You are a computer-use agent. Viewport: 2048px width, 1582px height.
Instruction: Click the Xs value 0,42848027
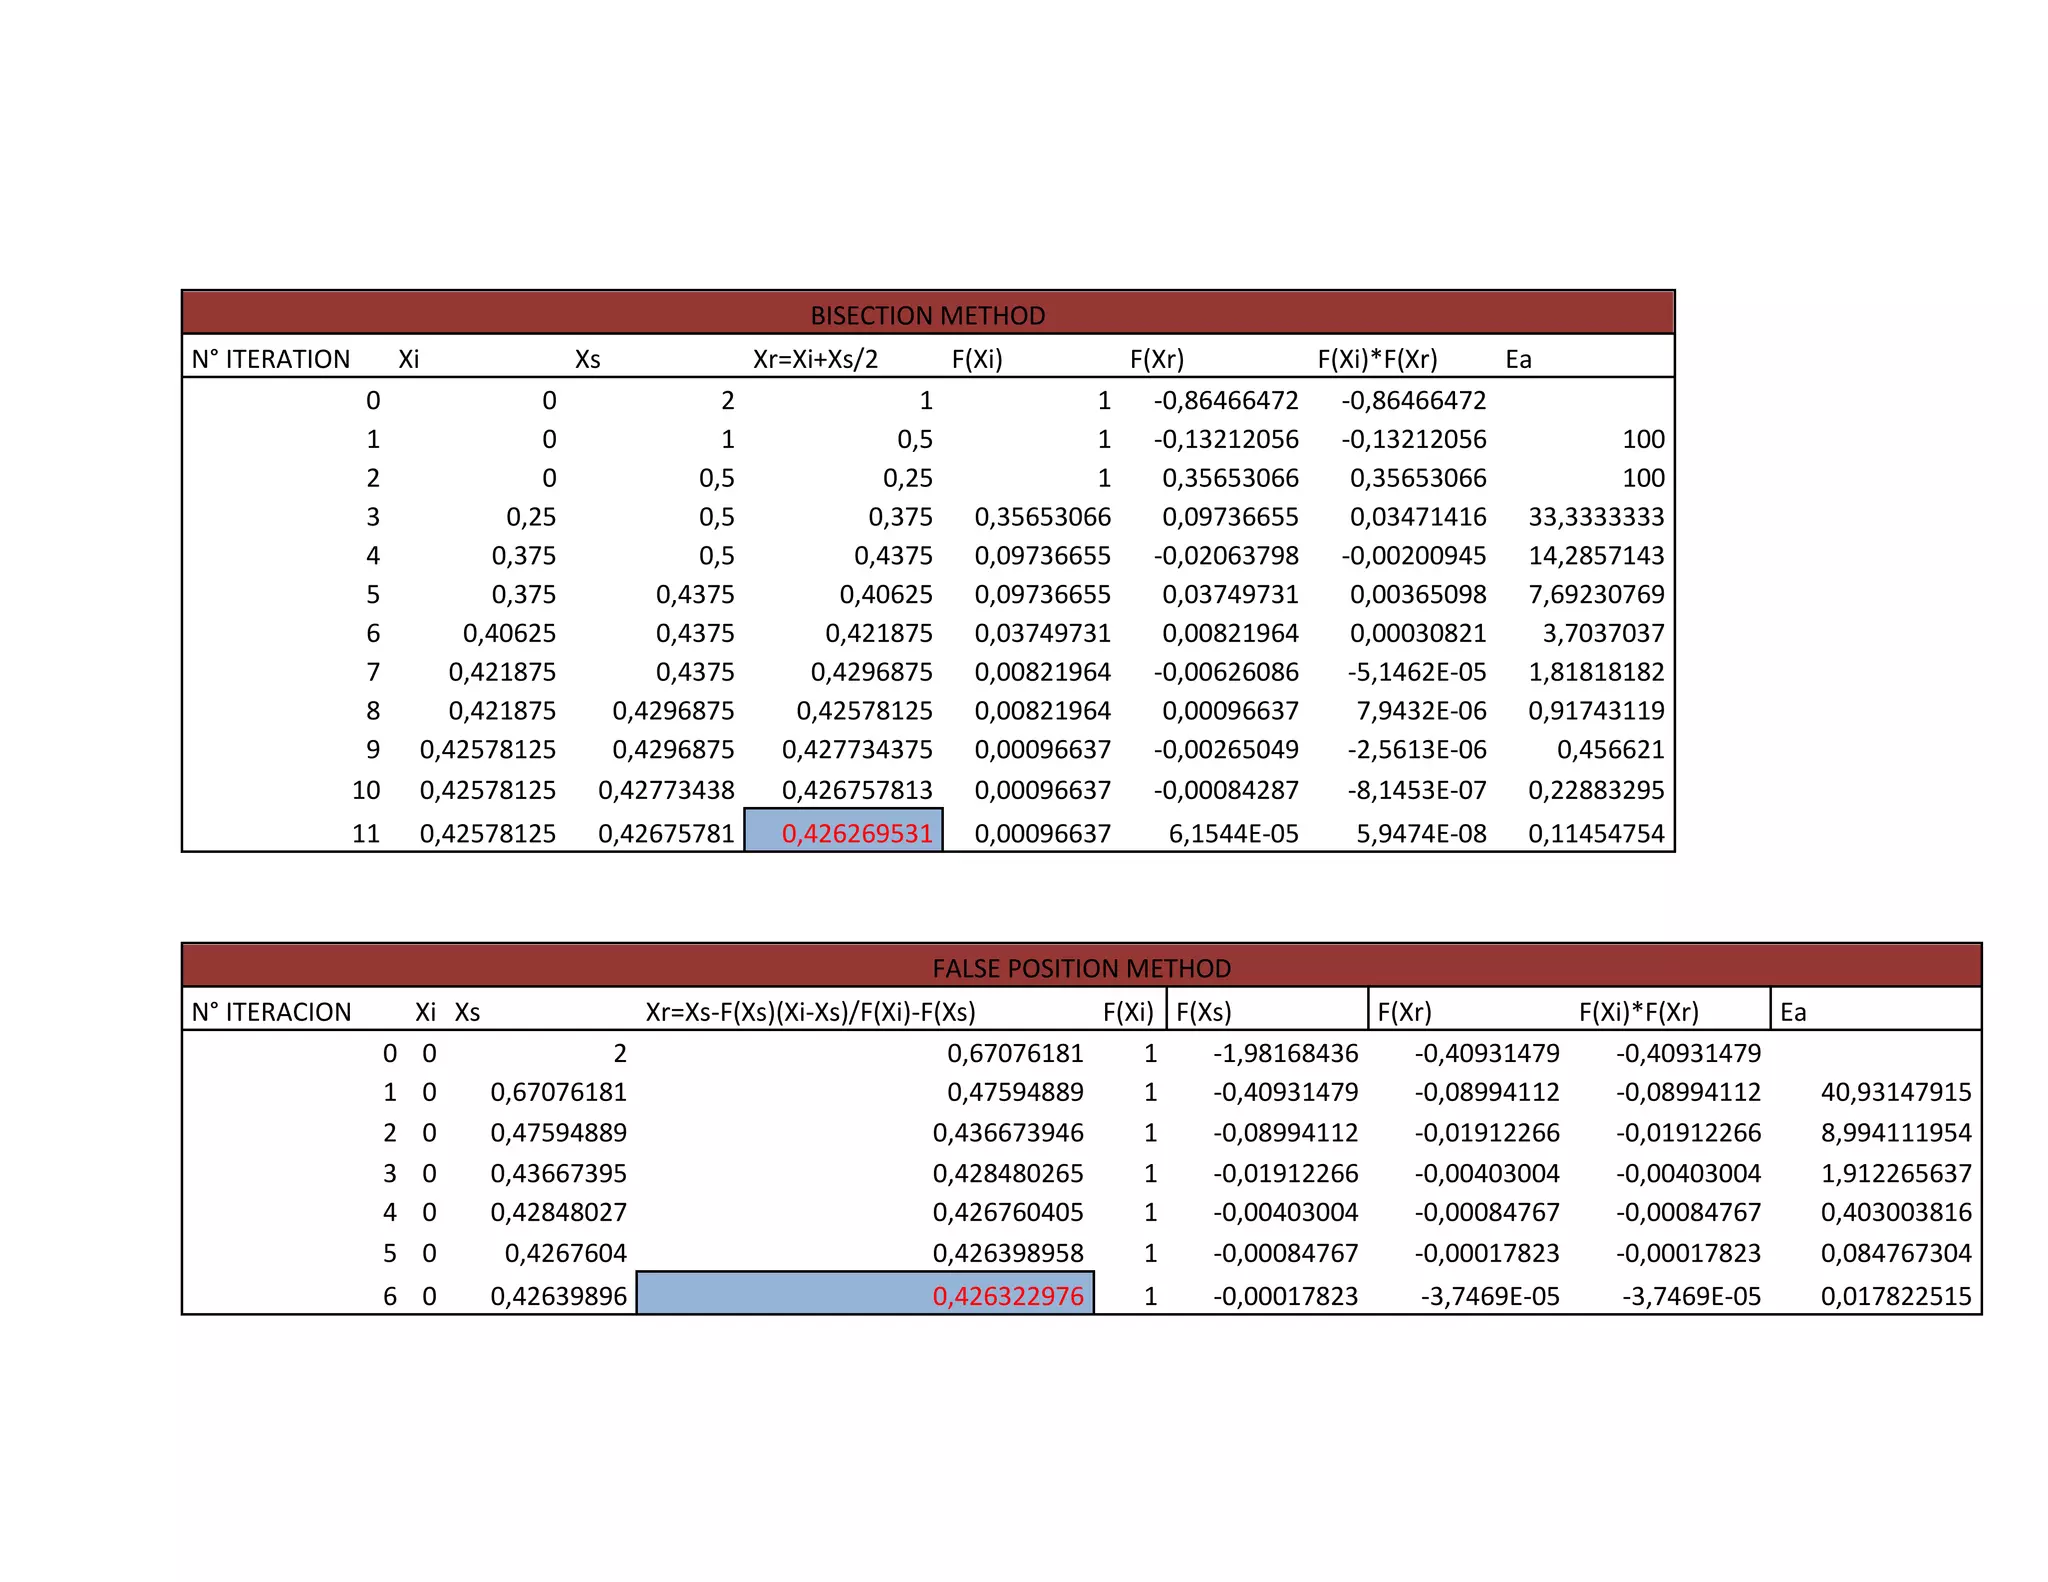pyautogui.click(x=558, y=1213)
